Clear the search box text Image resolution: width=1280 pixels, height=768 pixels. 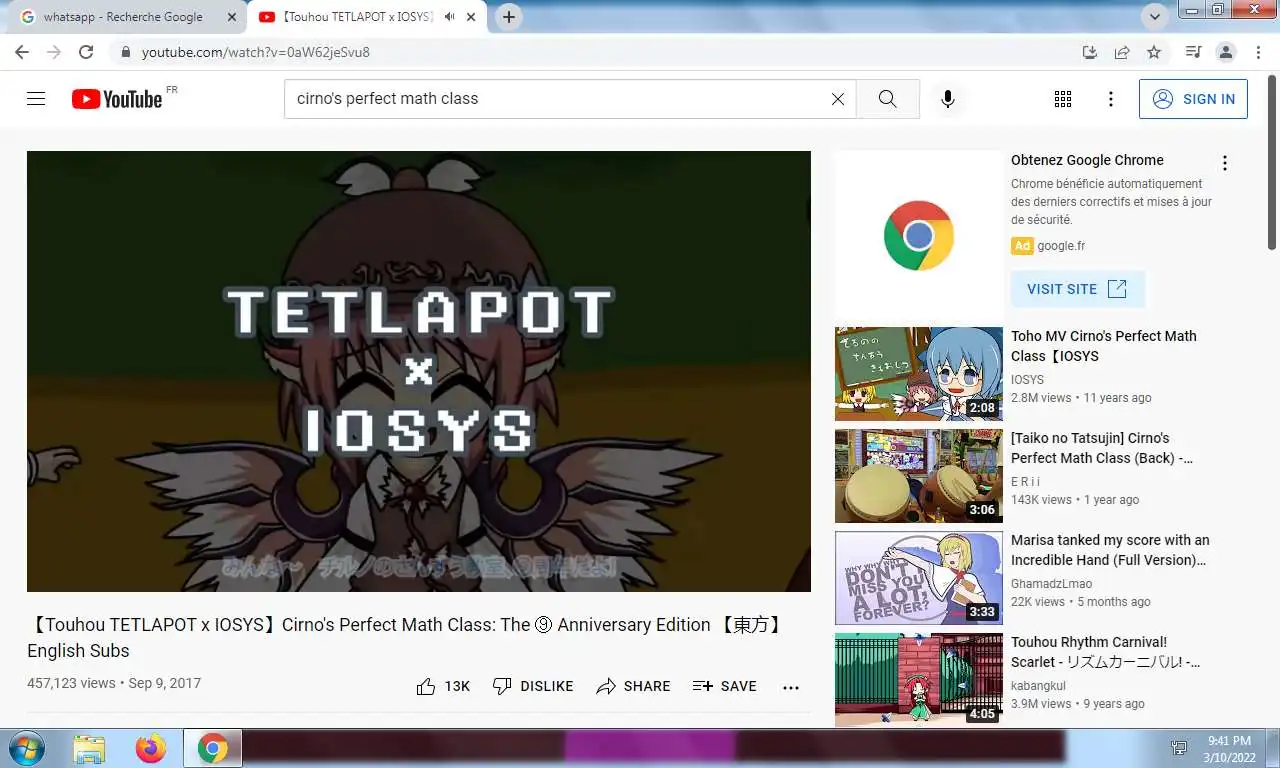click(838, 99)
